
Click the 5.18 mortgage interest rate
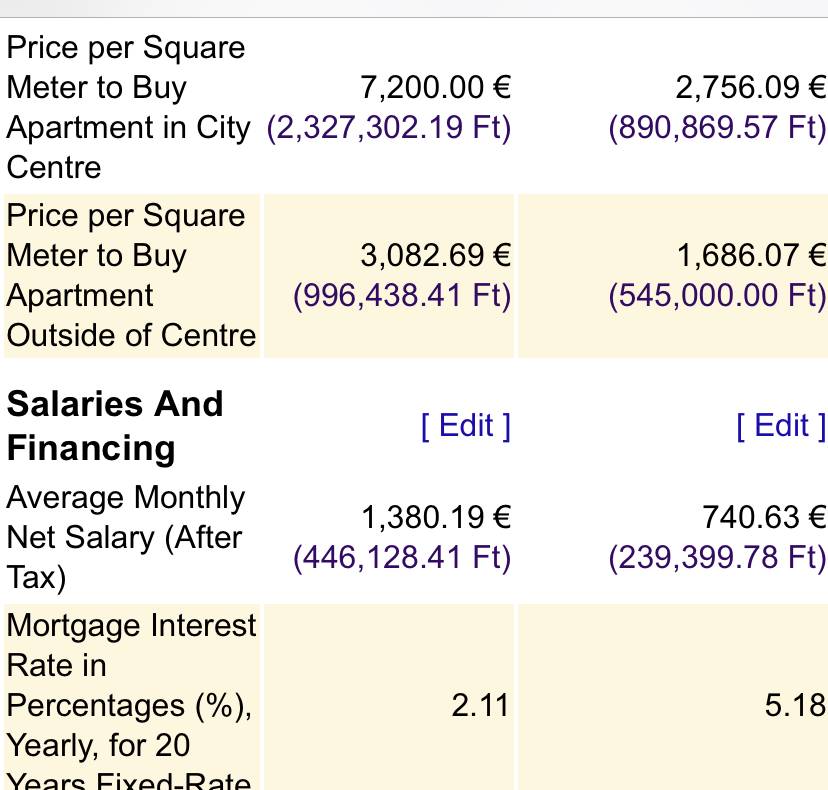pos(795,706)
